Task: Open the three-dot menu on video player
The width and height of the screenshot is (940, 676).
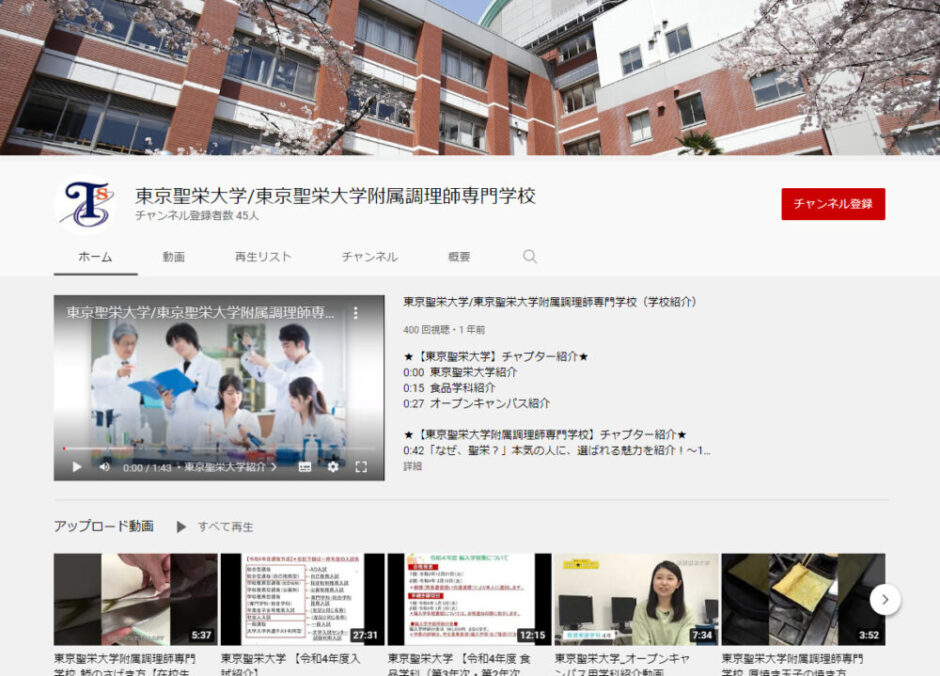Action: pyautogui.click(x=354, y=313)
